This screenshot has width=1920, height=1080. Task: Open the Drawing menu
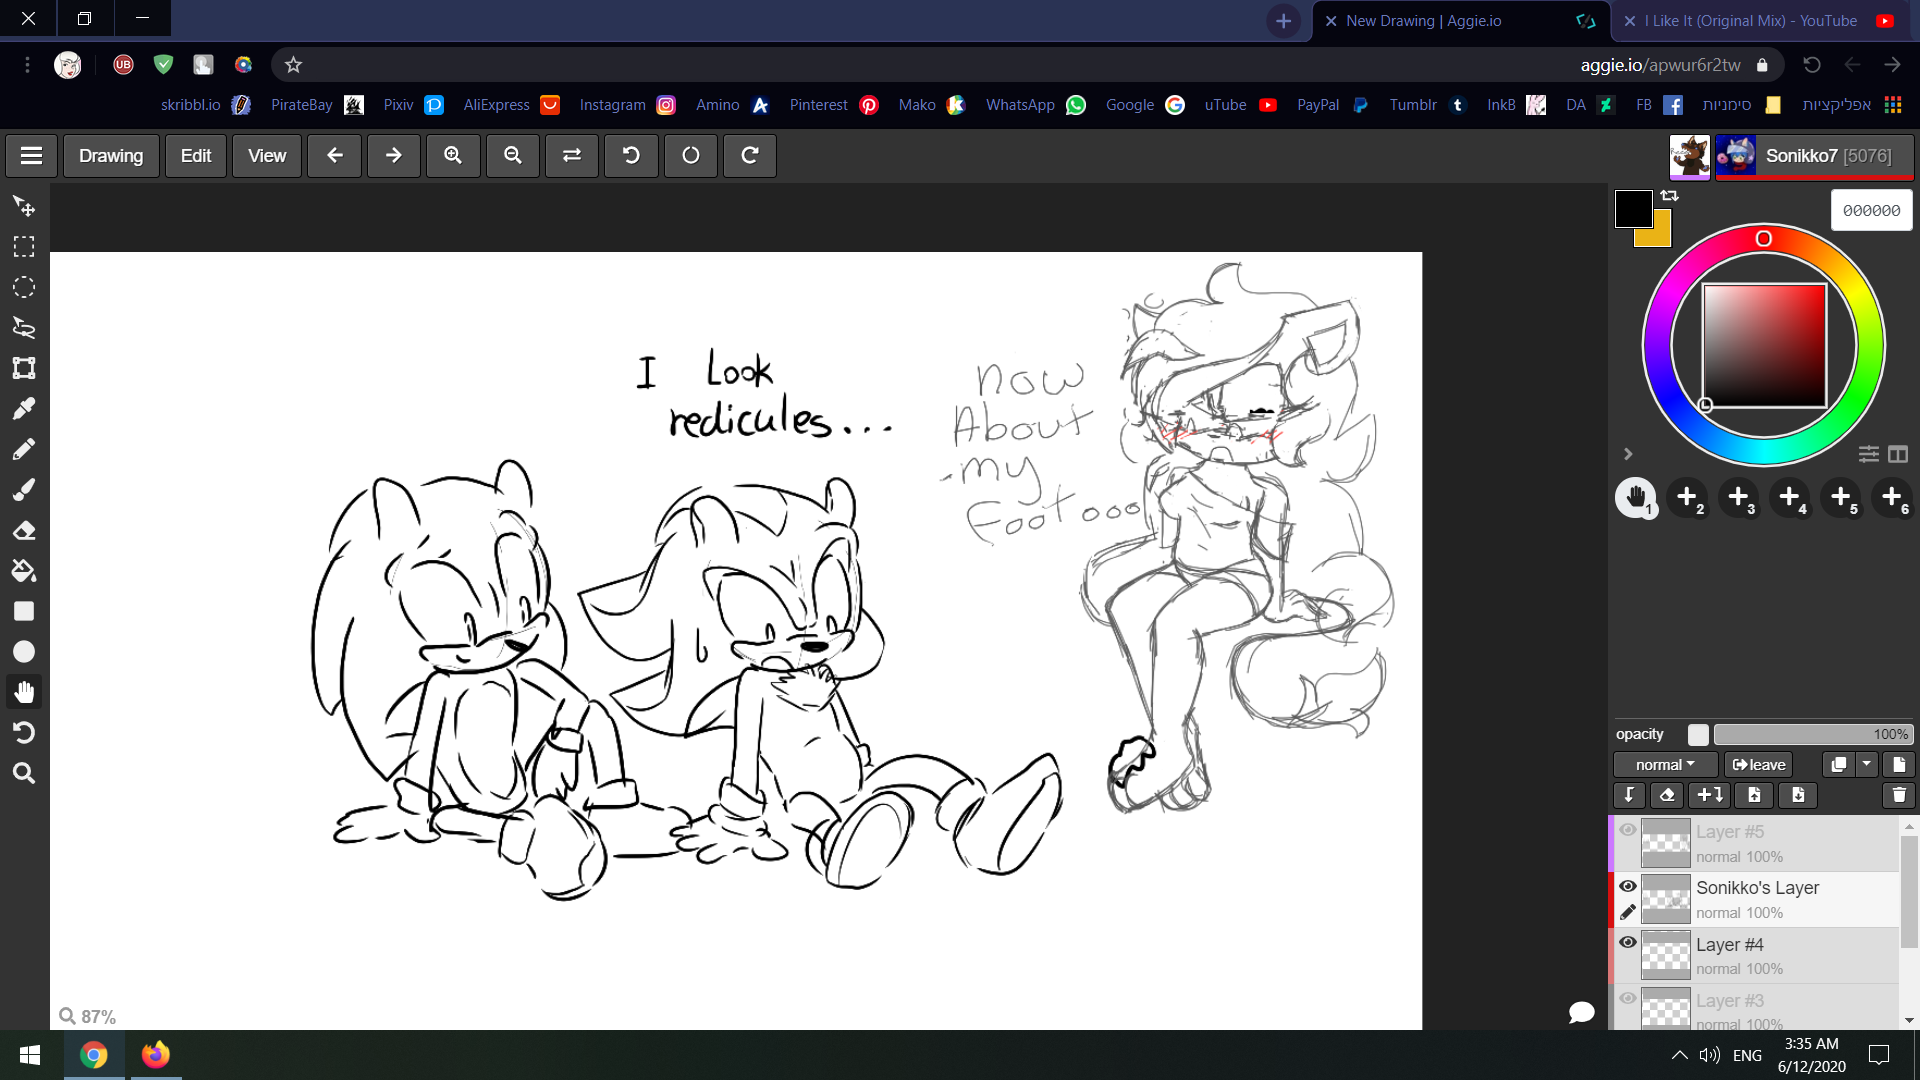(111, 156)
